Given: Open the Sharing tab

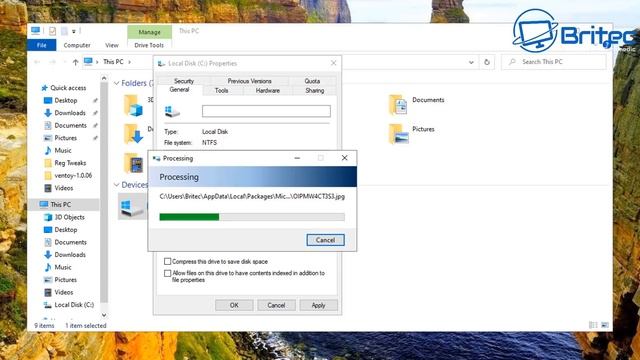Looking at the screenshot, I should [x=315, y=91].
